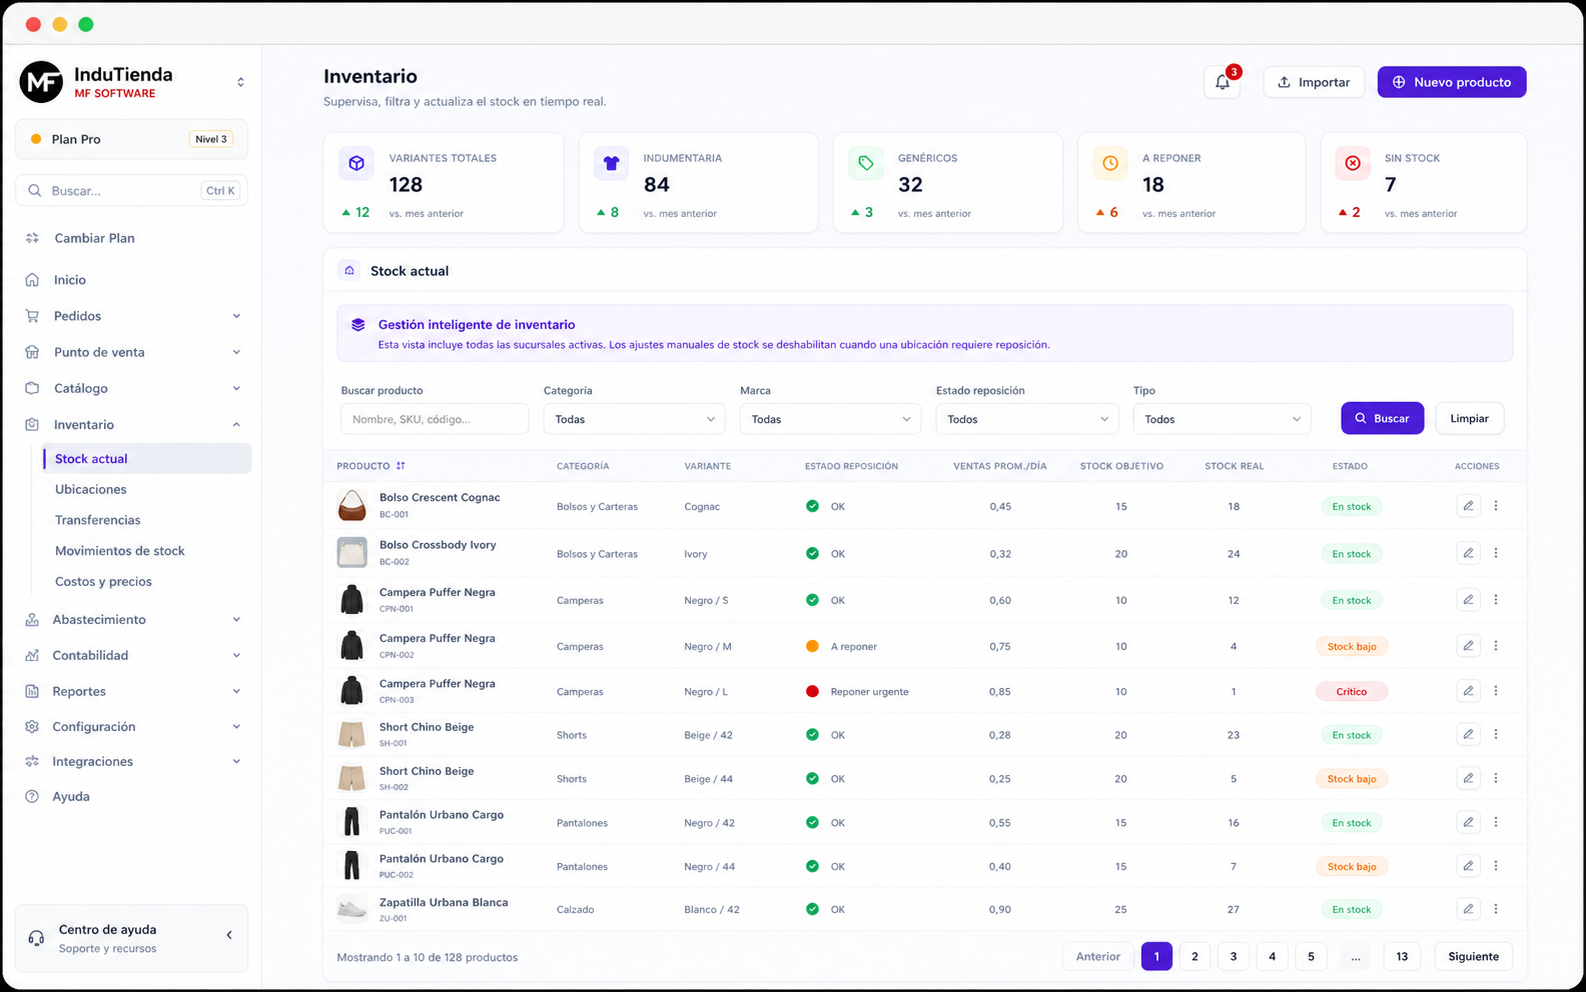
Task: Open the Tipo dropdown
Action: pyautogui.click(x=1221, y=419)
